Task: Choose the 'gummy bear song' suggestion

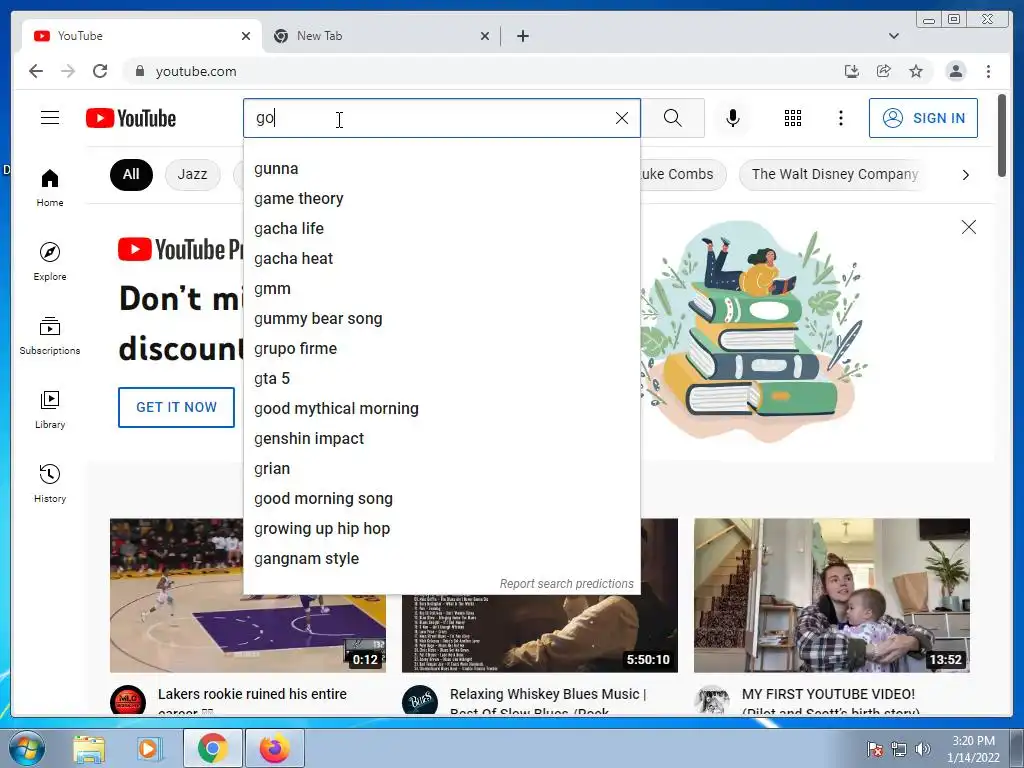Action: click(441, 319)
